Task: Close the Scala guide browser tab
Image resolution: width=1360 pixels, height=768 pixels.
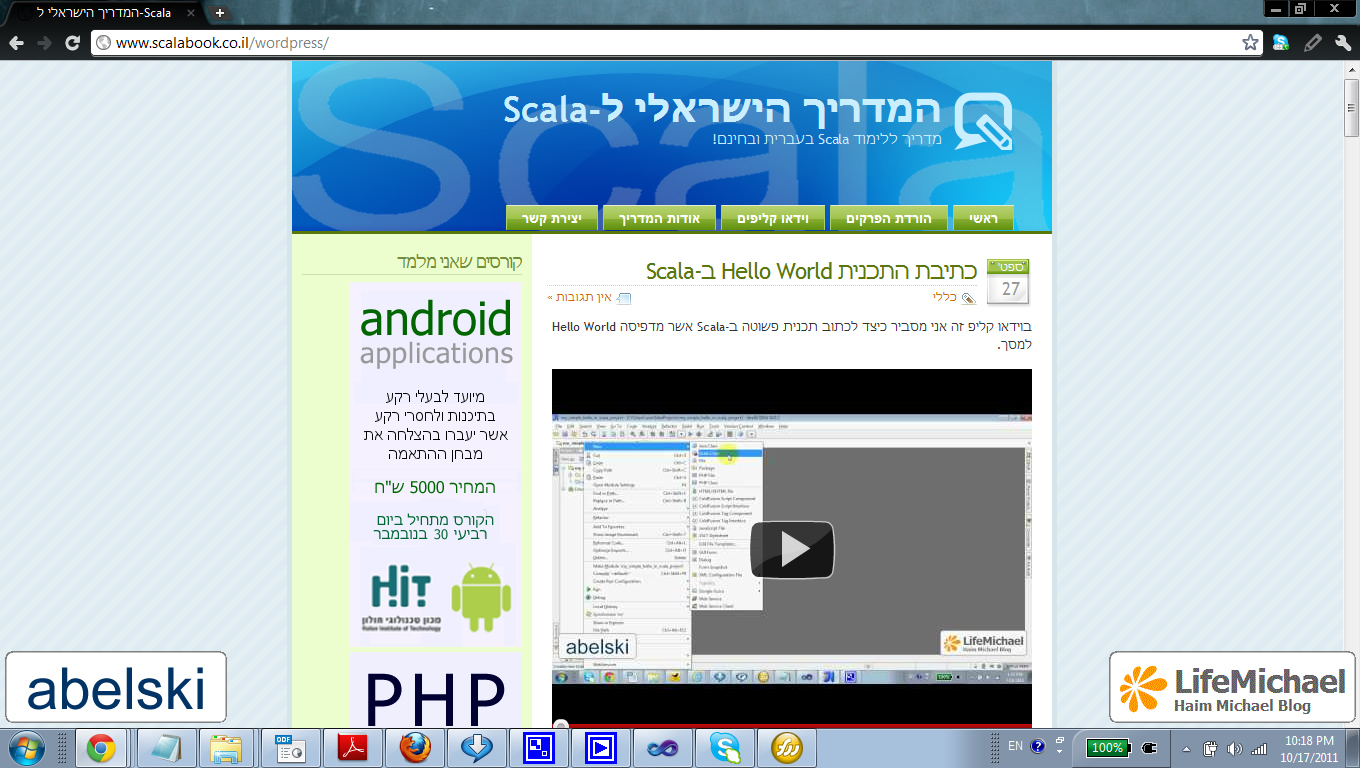Action: coord(191,13)
